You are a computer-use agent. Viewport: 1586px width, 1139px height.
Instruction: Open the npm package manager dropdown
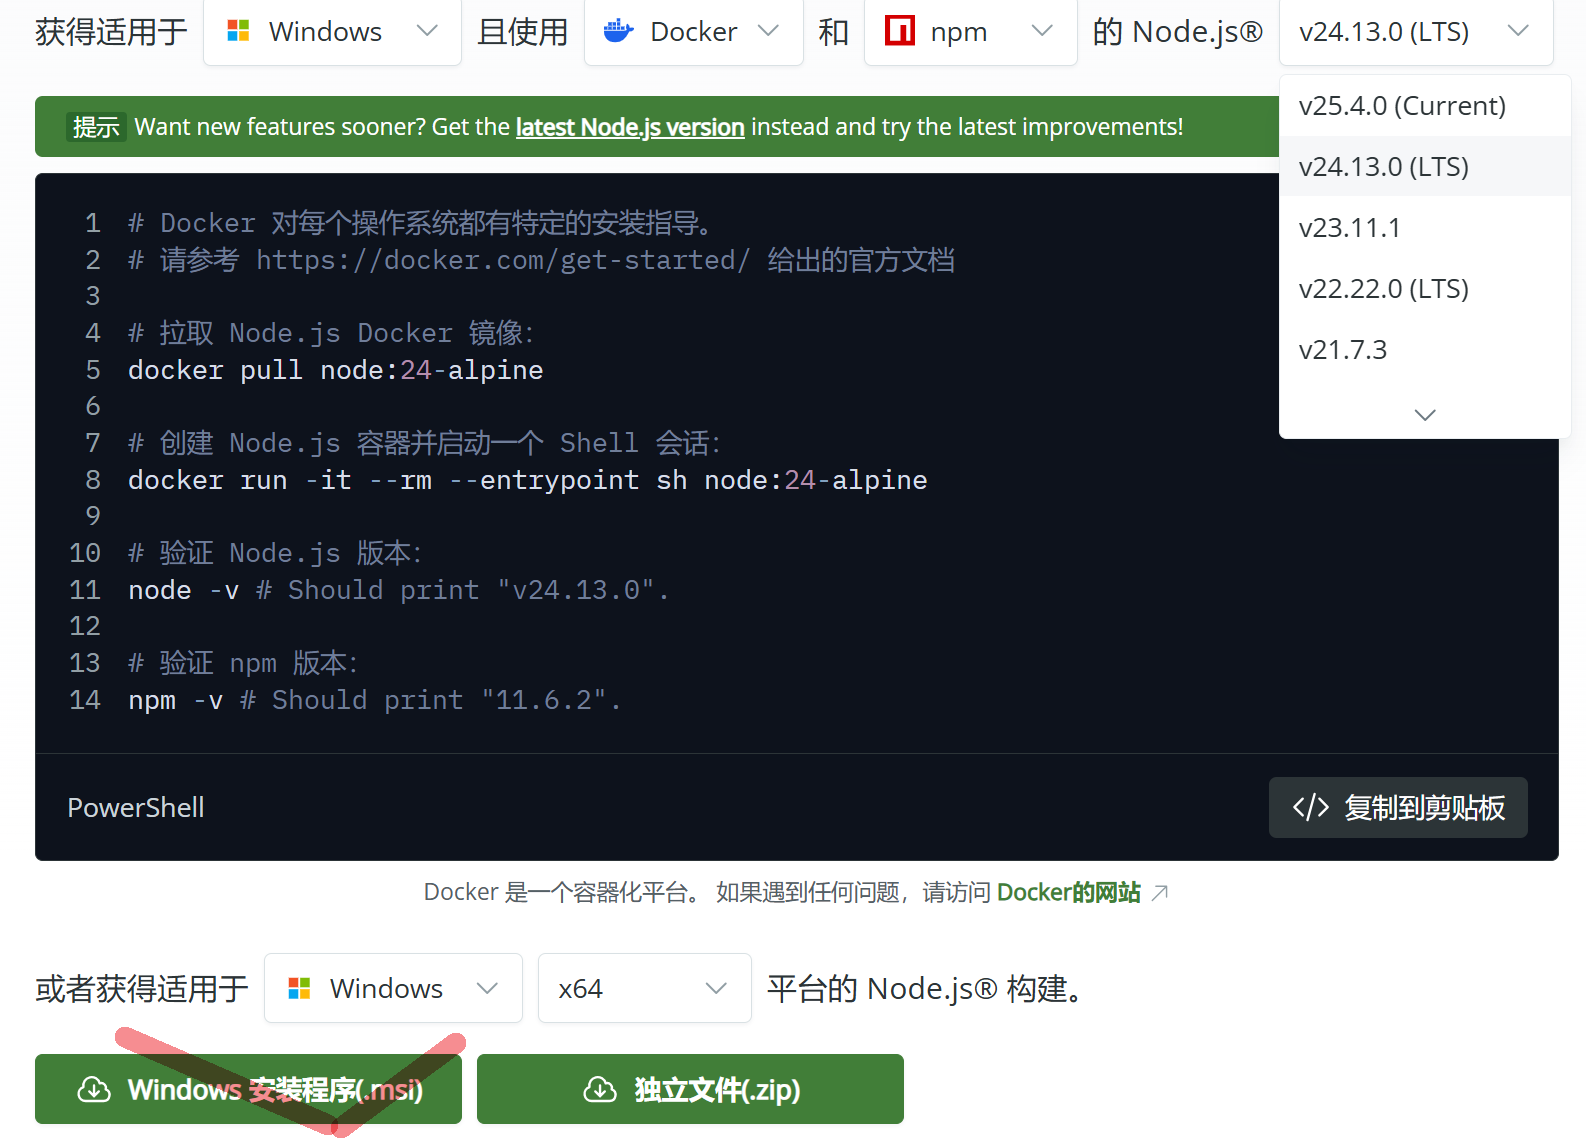[970, 32]
